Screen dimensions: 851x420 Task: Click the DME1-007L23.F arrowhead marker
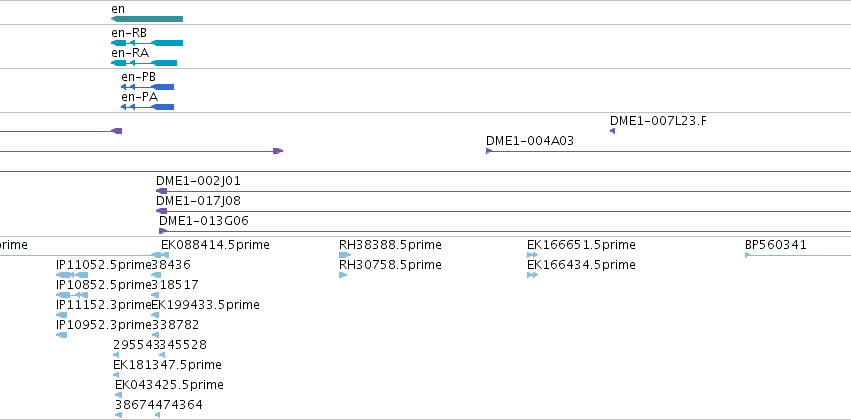click(x=612, y=131)
